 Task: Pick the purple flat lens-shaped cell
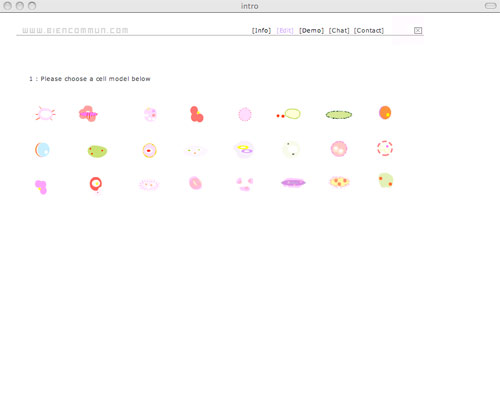pyautogui.click(x=293, y=183)
